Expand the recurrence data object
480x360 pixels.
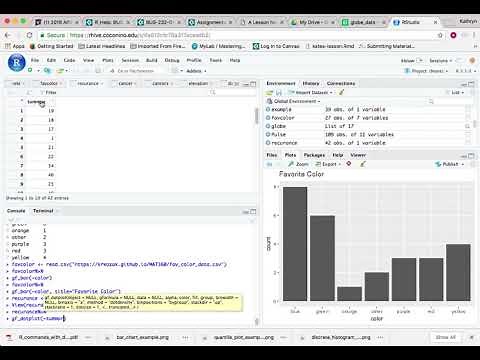pyautogui.click(x=268, y=143)
